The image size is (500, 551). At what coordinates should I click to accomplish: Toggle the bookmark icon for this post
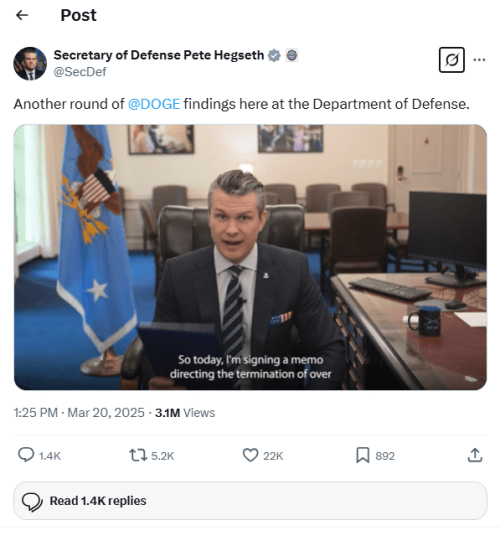coord(363,455)
